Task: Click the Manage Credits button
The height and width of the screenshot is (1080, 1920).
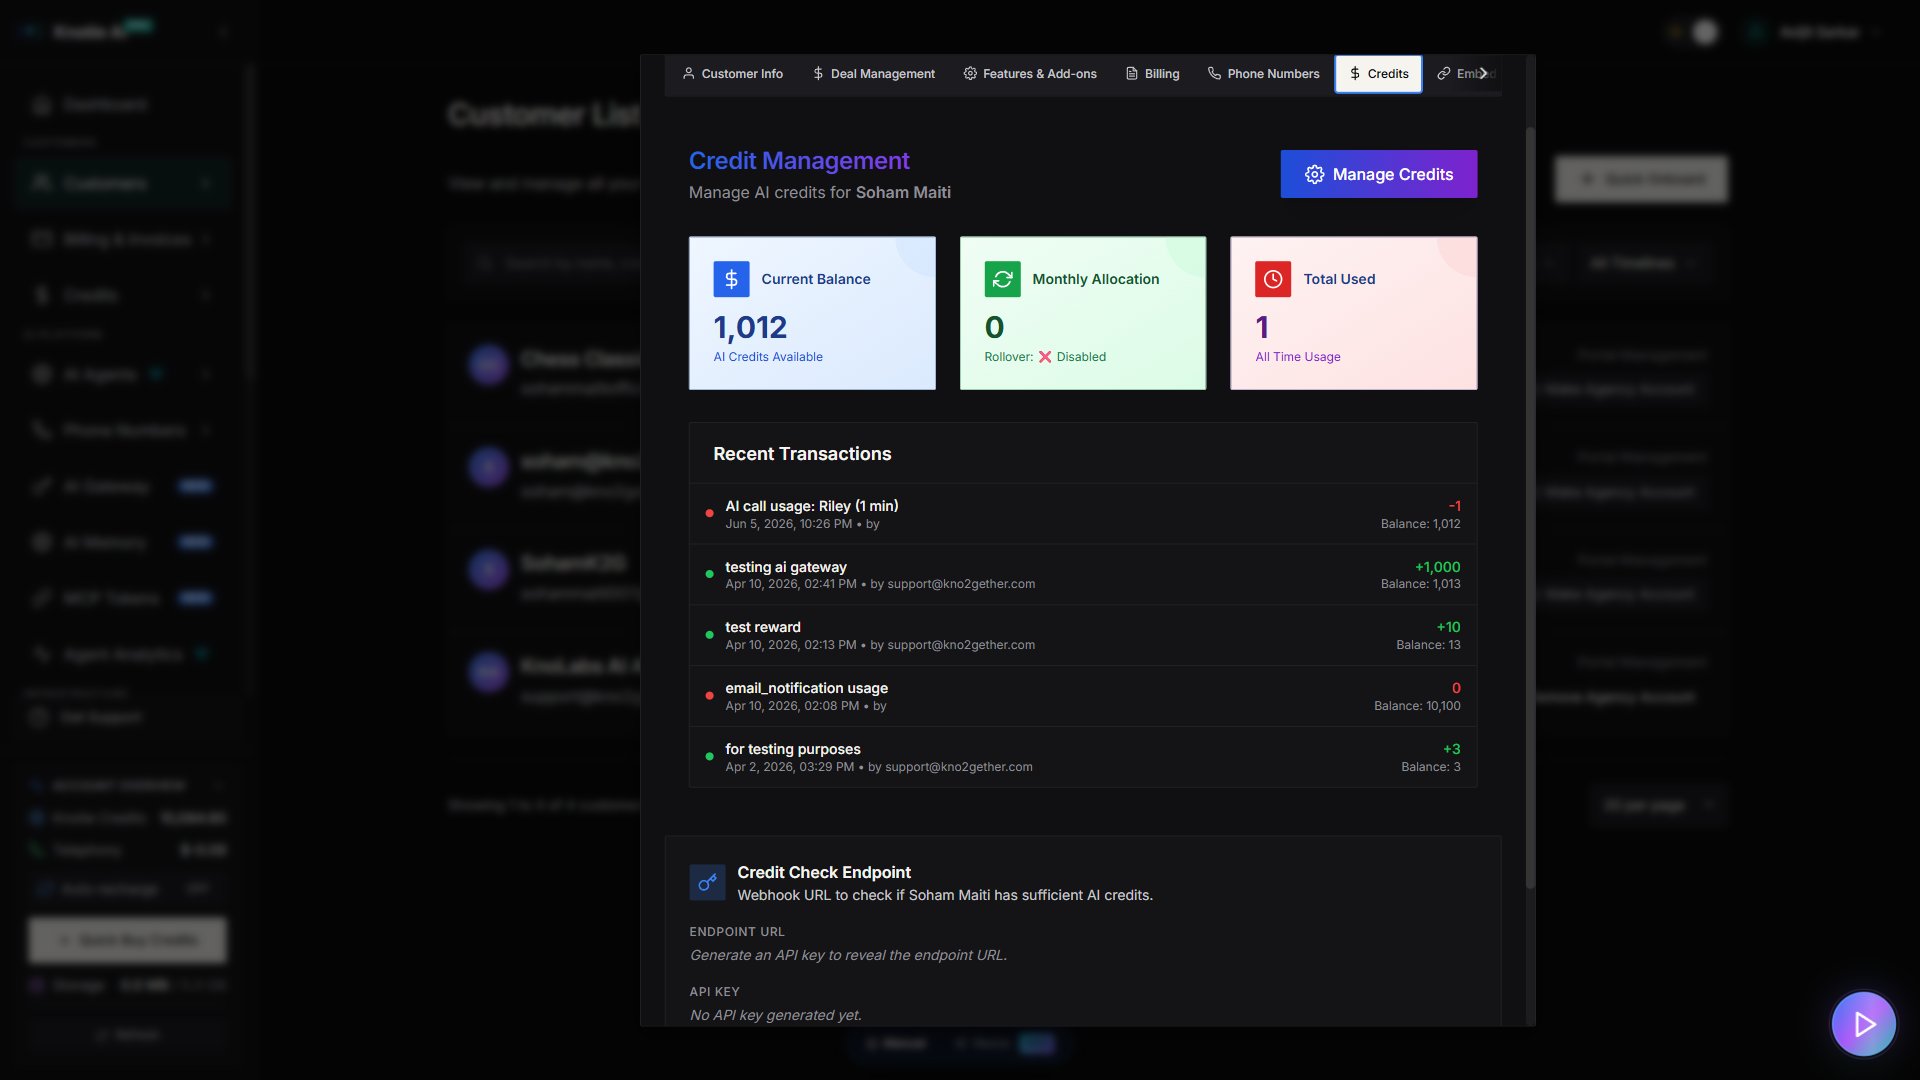Action: coord(1378,174)
